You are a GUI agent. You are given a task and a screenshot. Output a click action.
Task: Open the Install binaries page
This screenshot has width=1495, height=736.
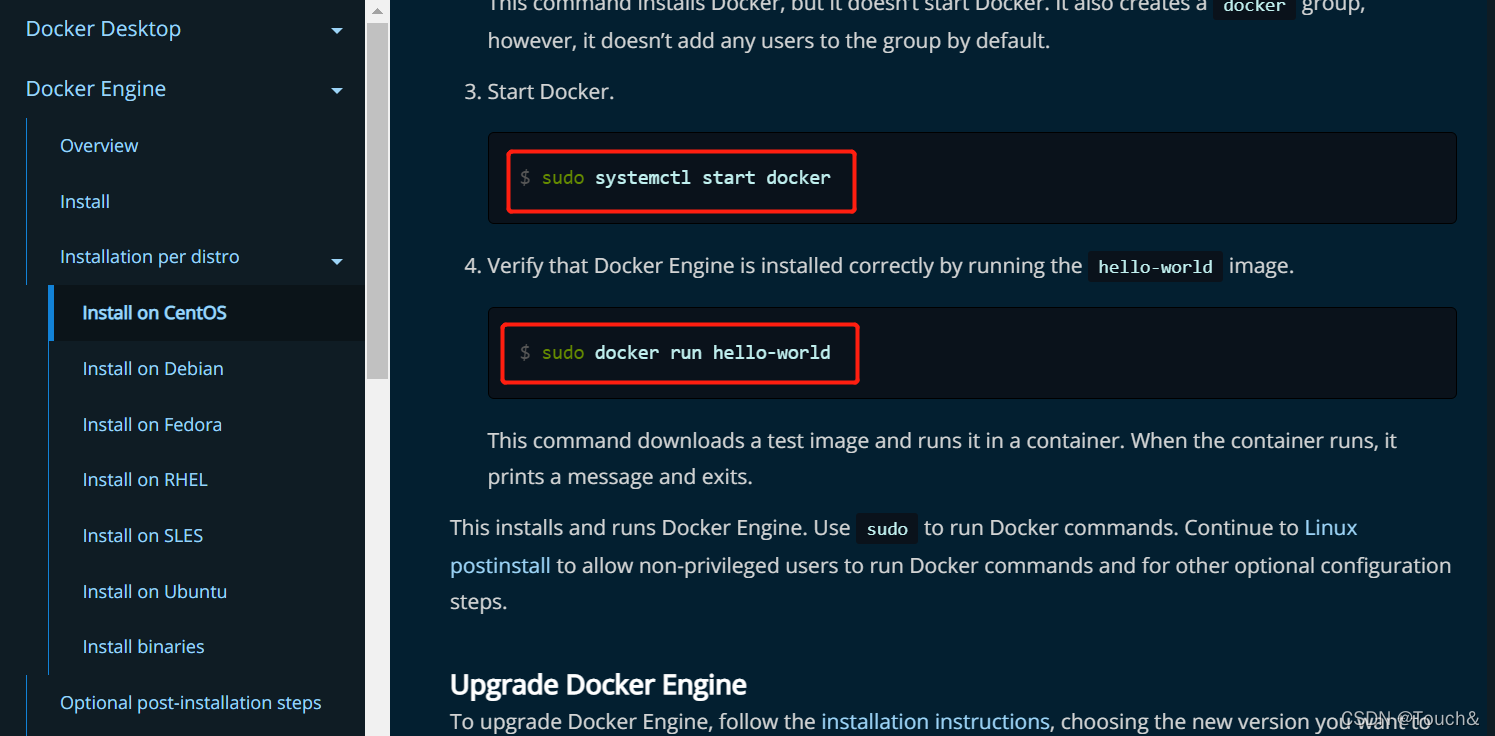point(144,647)
